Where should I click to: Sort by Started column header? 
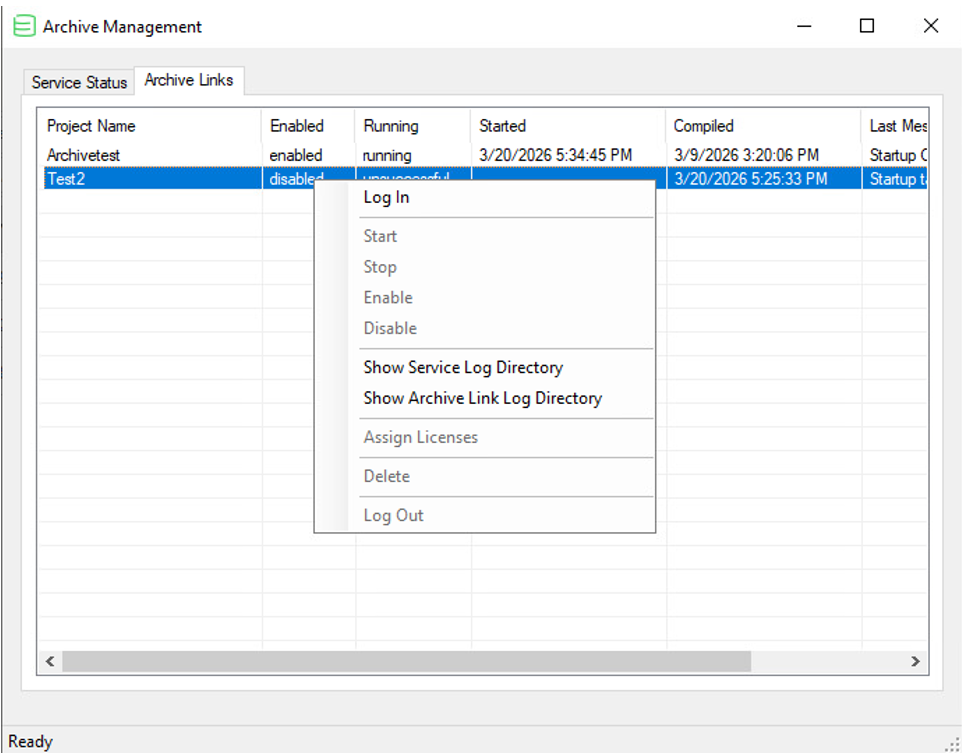(x=568, y=126)
